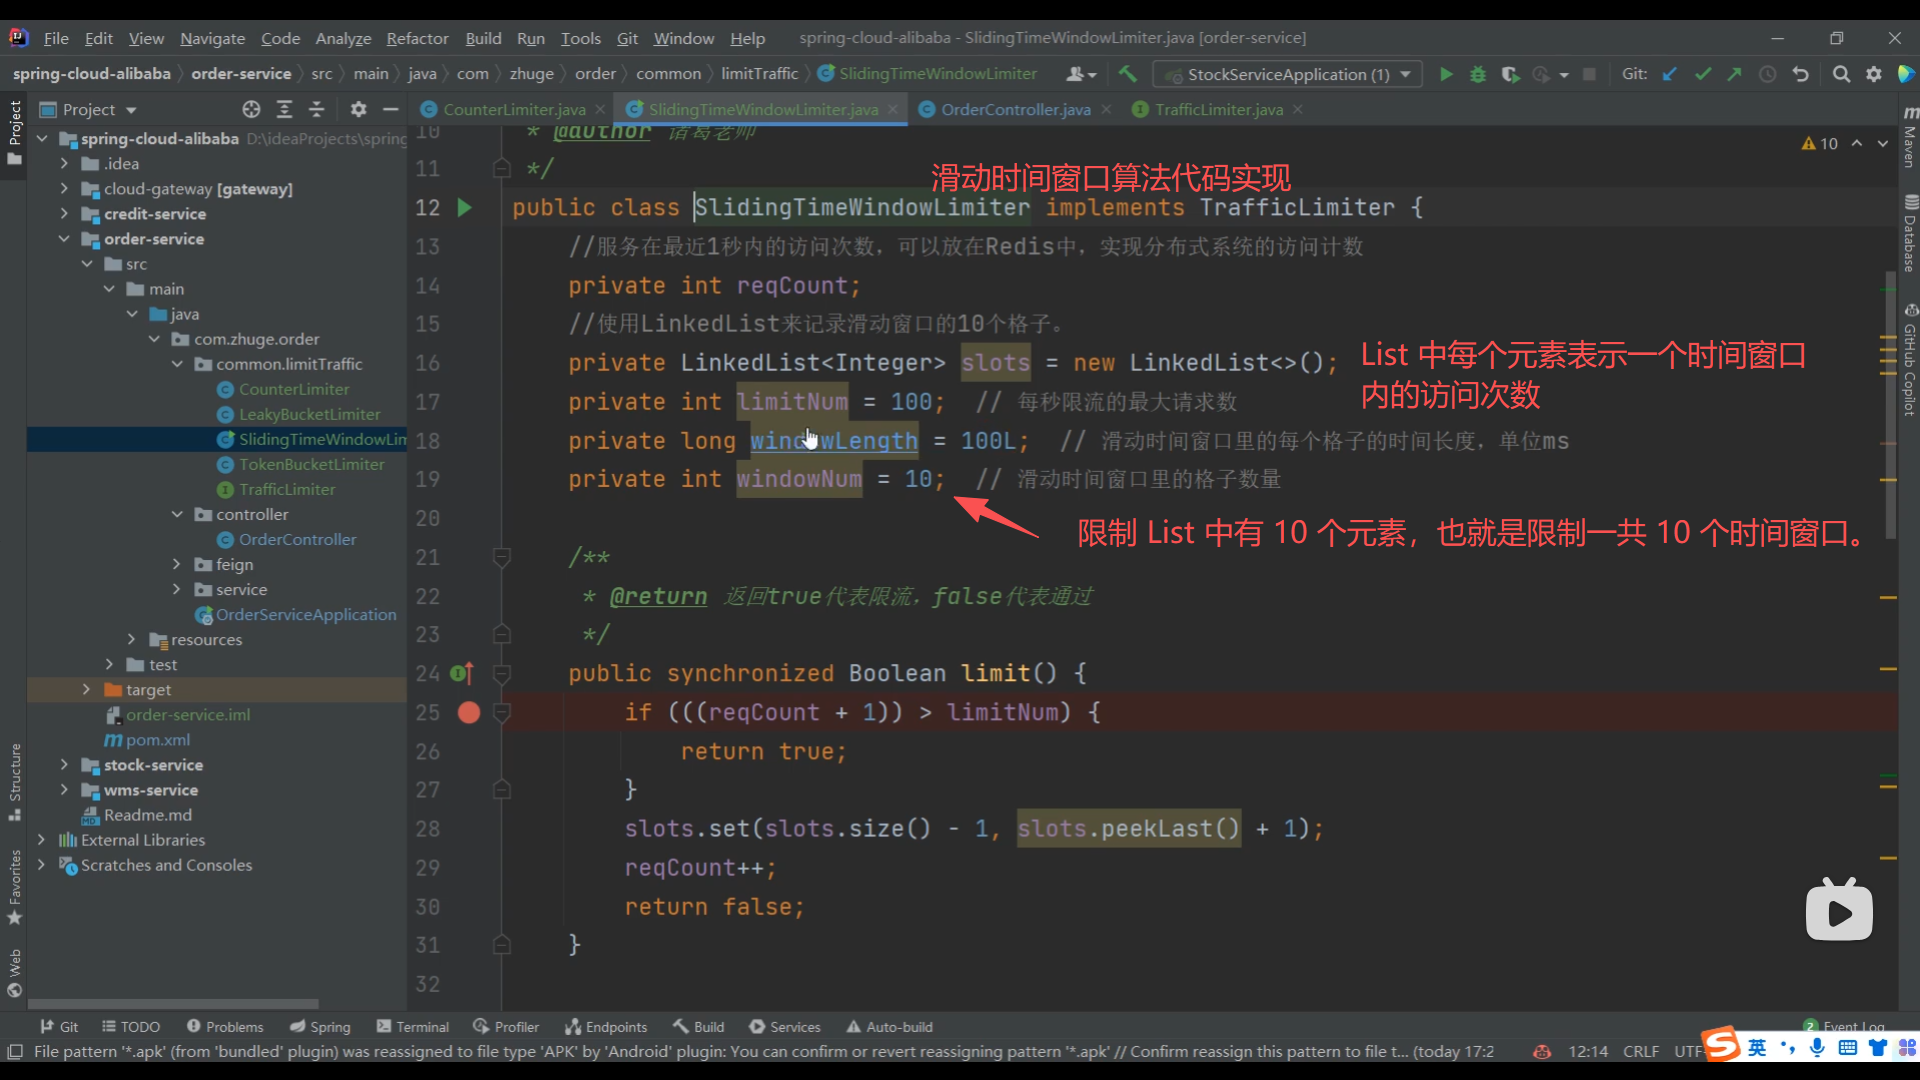Click Collapse All icon in Project panel
Image resolution: width=1920 pixels, height=1080 pixels.
tap(317, 109)
